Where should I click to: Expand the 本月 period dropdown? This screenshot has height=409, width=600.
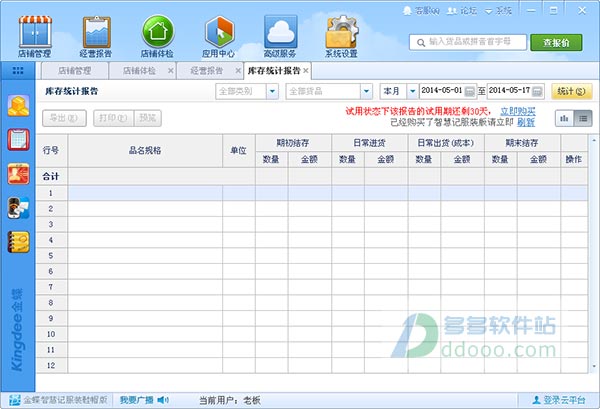[412, 91]
